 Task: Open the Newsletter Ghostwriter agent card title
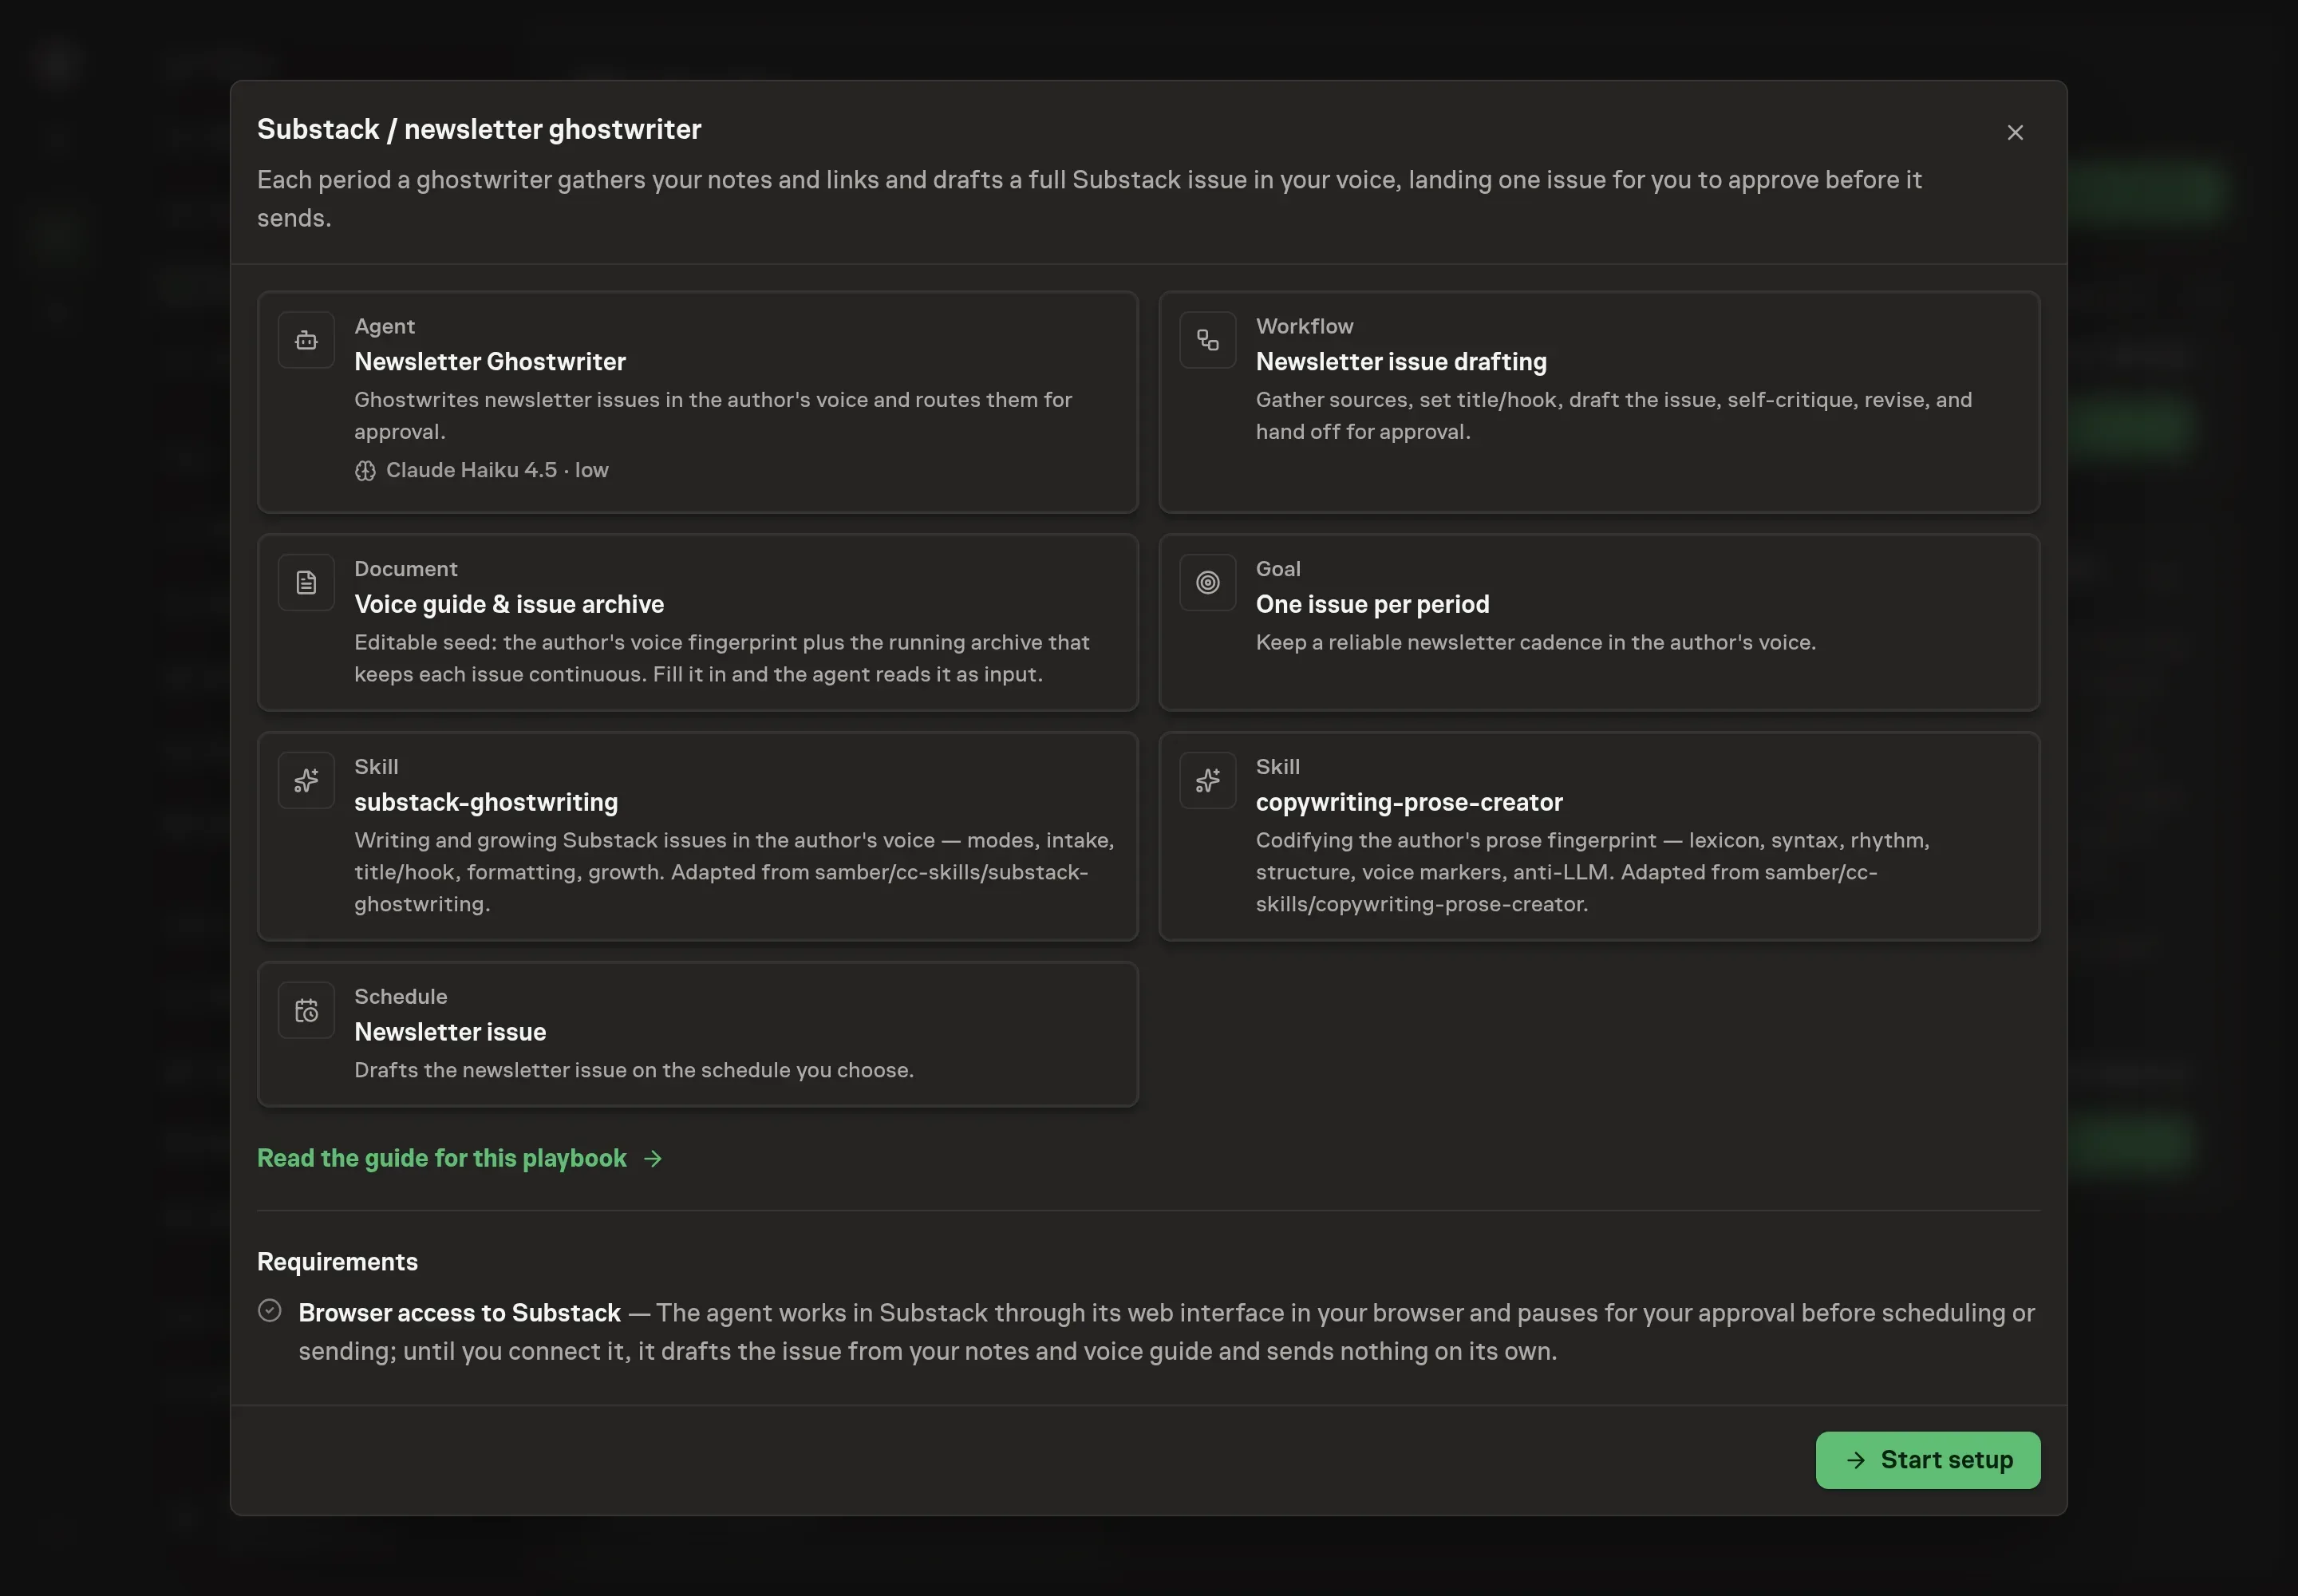coord(490,362)
